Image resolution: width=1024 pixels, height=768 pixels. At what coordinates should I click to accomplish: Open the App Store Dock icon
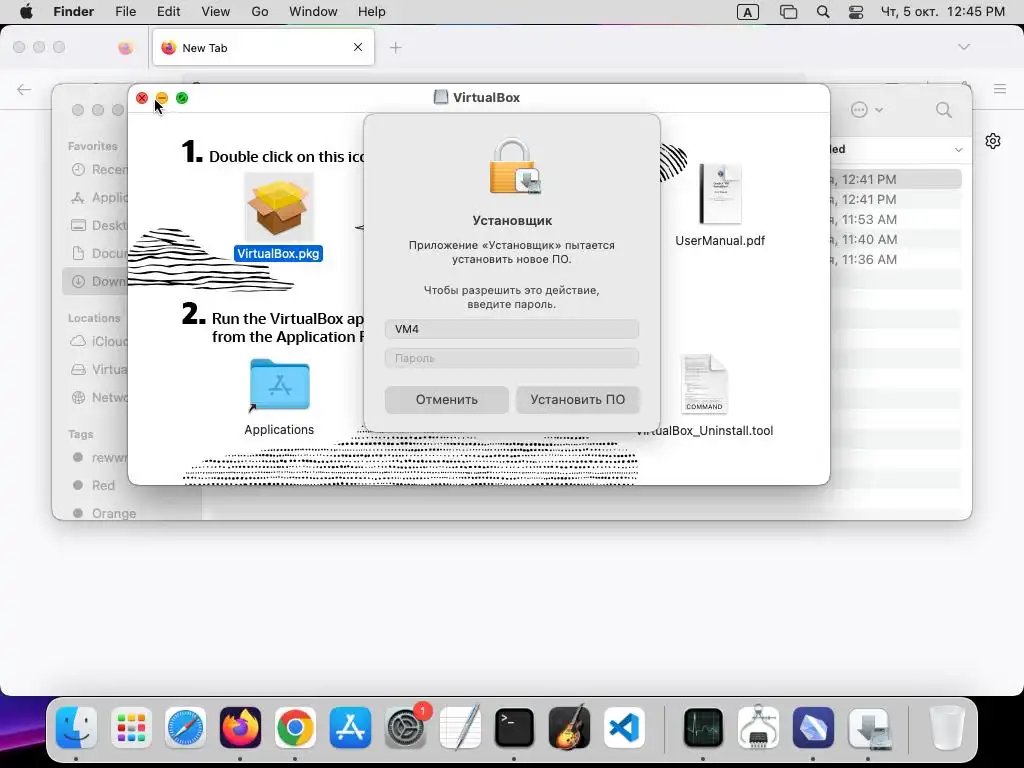[350, 728]
